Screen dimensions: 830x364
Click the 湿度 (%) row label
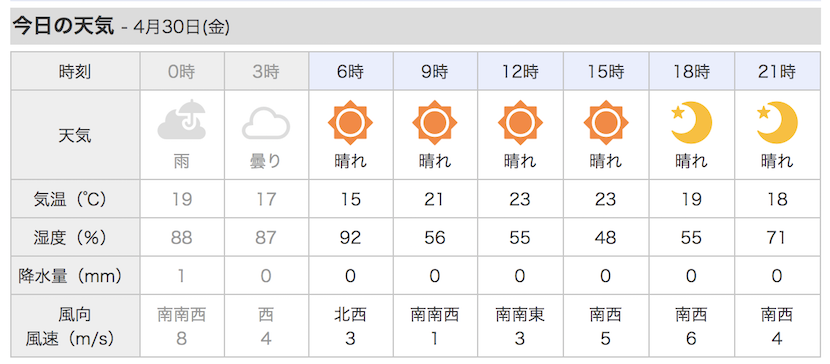(x=70, y=238)
